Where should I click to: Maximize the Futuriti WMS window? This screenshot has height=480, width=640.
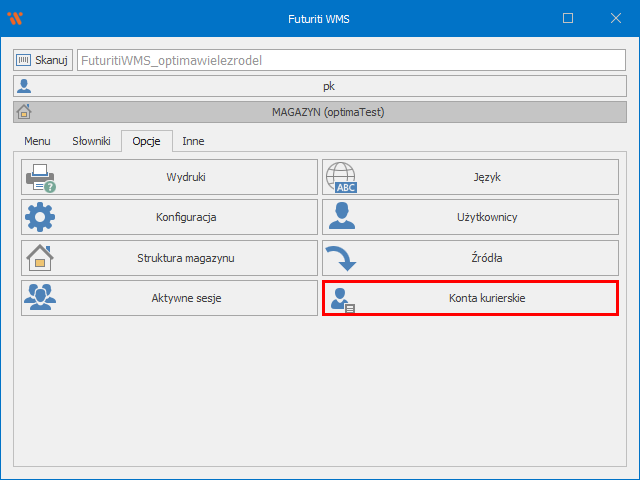[568, 18]
